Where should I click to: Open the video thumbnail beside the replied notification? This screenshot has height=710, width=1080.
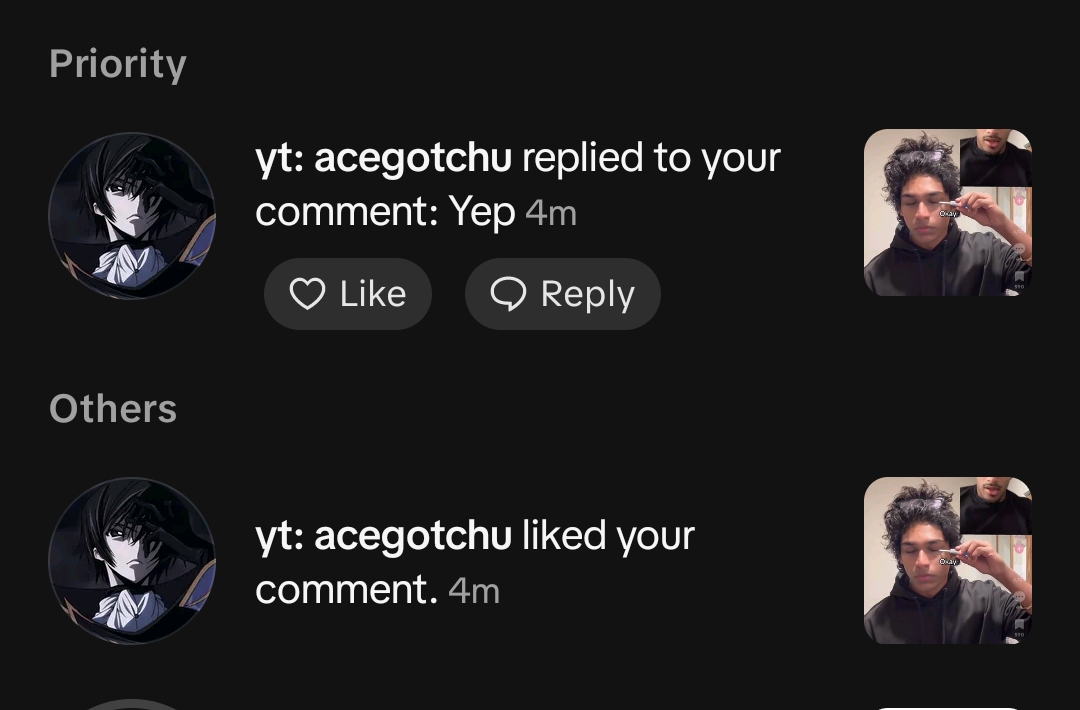[x=948, y=213]
